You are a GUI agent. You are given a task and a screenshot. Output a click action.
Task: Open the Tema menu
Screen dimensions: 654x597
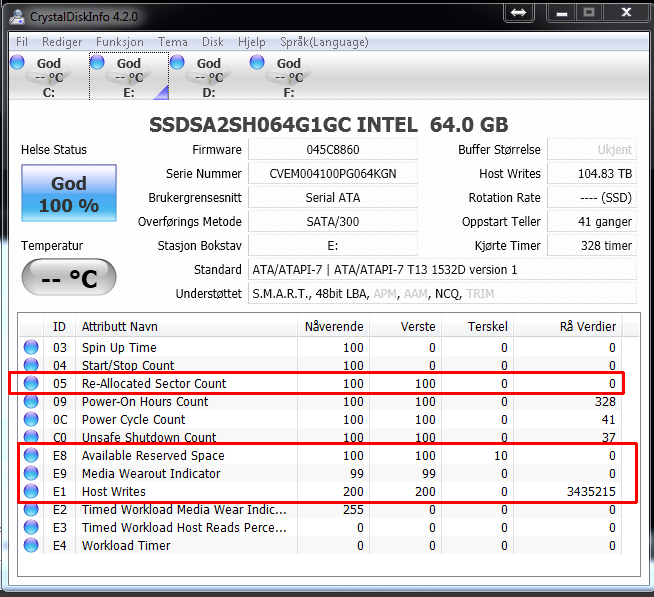173,42
